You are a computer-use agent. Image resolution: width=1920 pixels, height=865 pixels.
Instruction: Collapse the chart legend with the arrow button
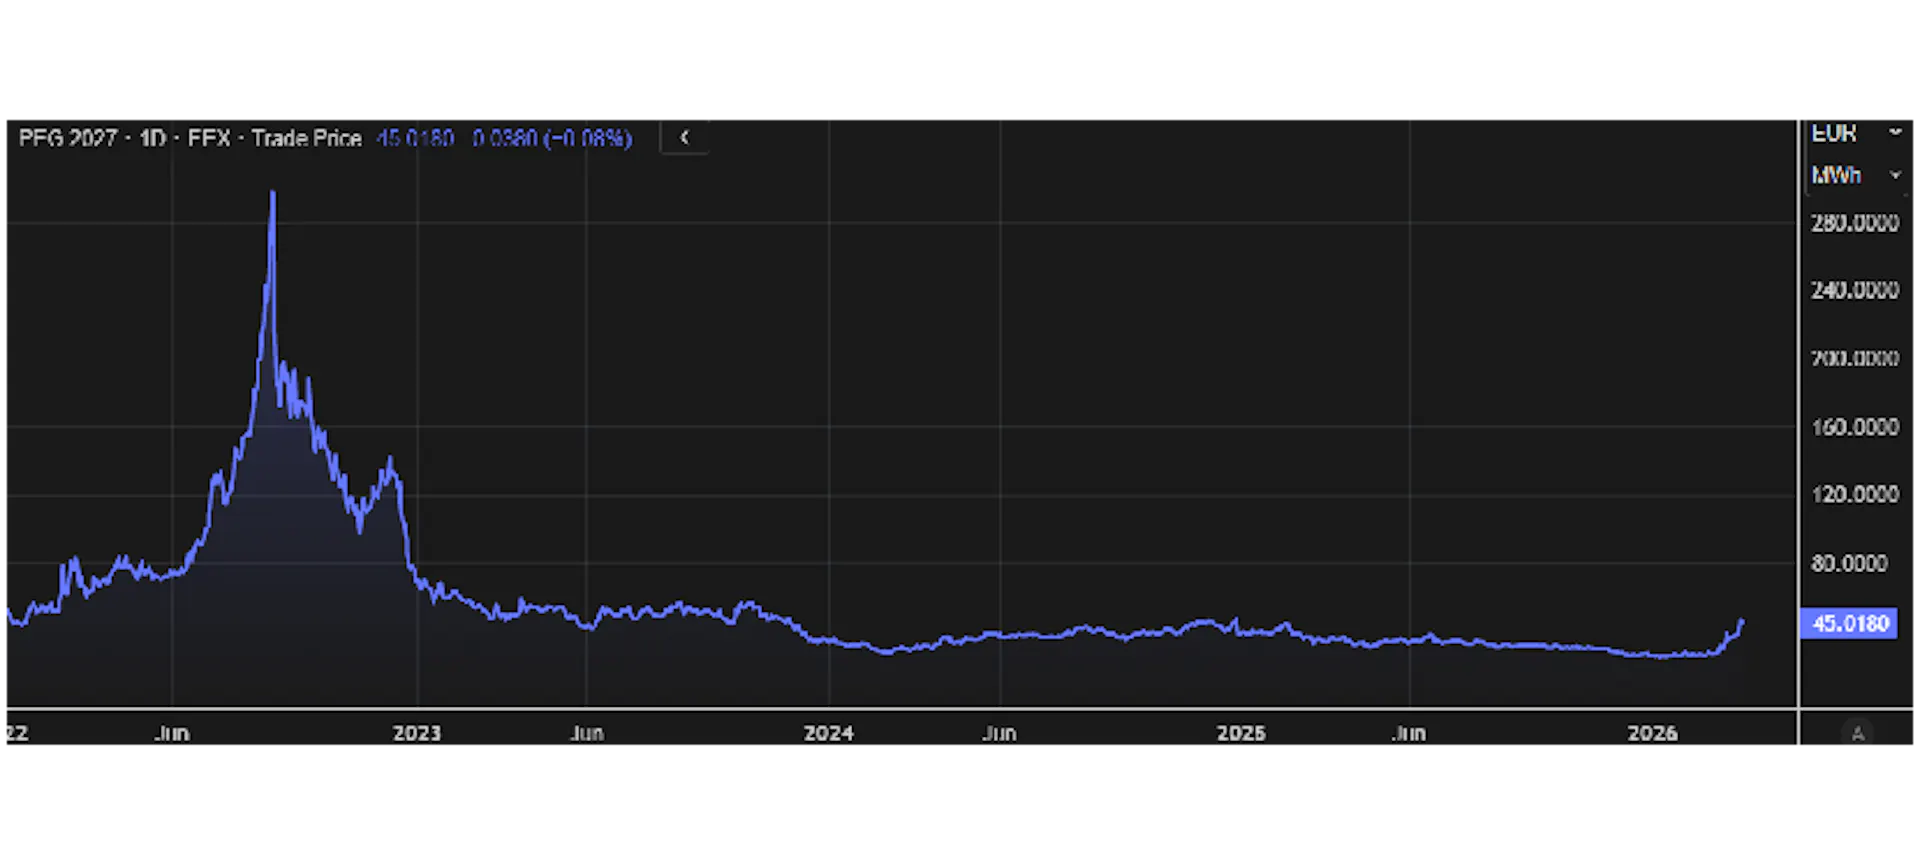[x=685, y=137]
